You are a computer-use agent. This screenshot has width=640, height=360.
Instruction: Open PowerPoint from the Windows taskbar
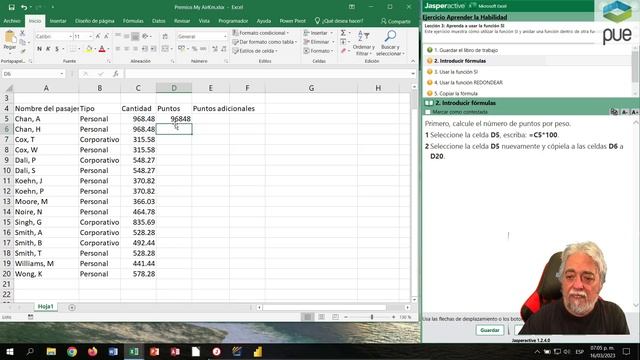(154, 351)
